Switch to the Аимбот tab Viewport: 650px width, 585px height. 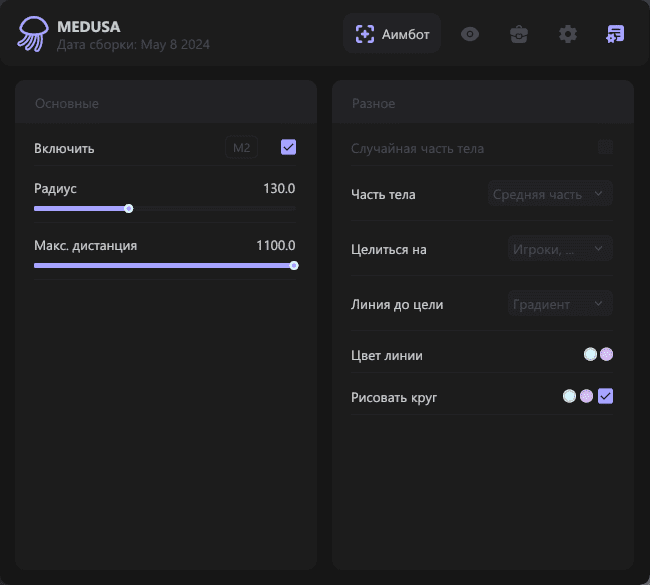(392, 34)
